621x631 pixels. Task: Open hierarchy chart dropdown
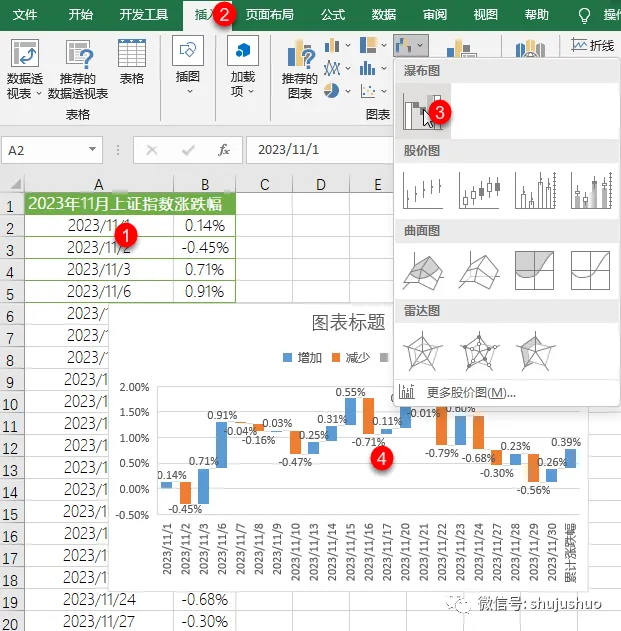point(373,45)
